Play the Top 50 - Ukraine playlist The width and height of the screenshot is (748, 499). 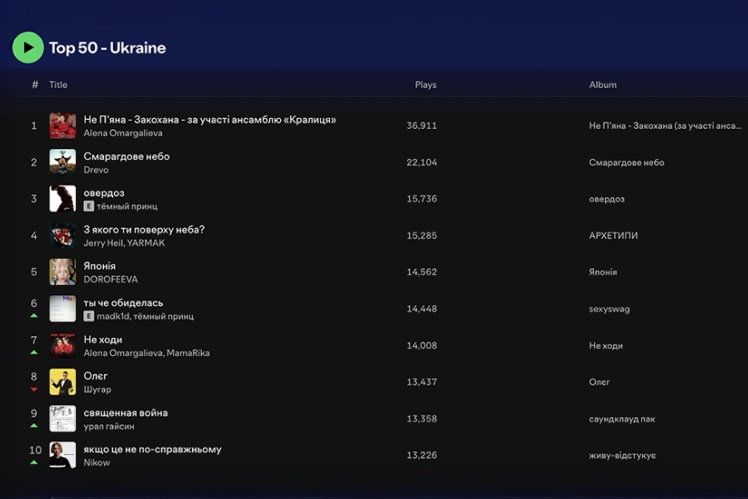click(x=28, y=47)
